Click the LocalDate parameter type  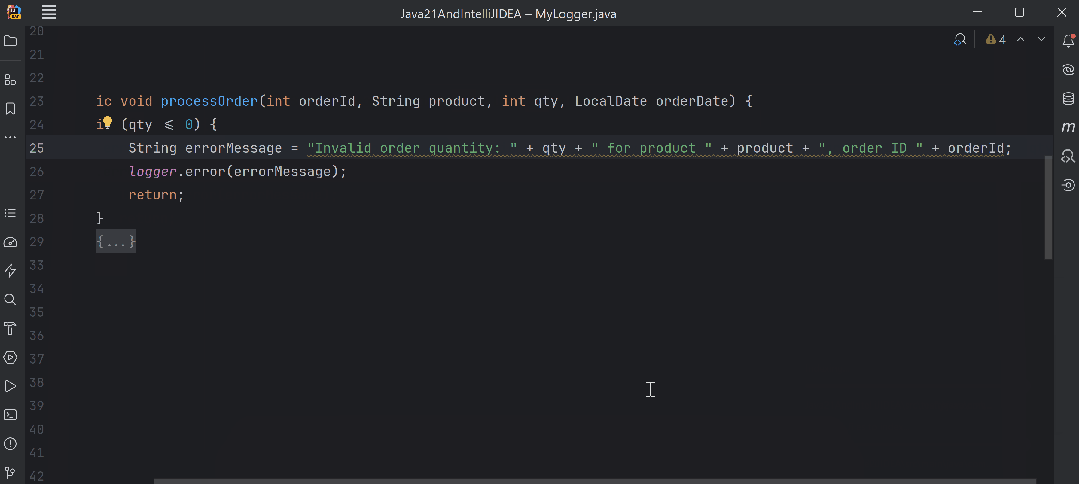tap(611, 101)
